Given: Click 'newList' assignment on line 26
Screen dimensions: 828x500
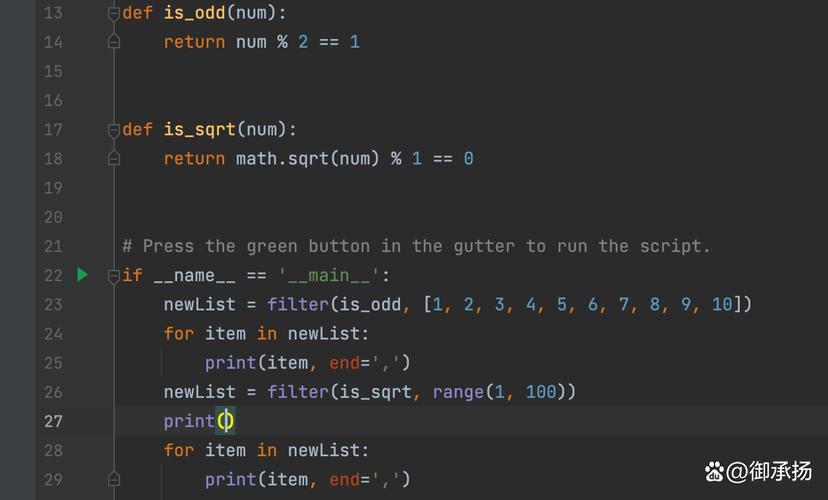Looking at the screenshot, I should point(200,392).
